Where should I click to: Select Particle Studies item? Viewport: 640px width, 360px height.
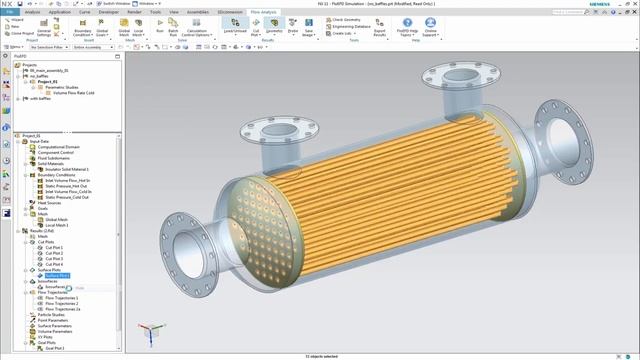click(51, 315)
